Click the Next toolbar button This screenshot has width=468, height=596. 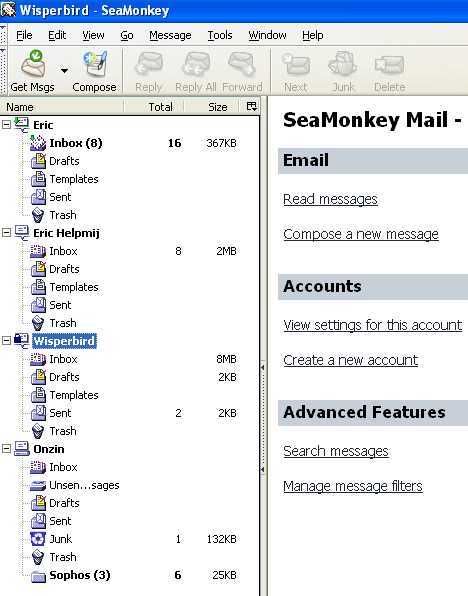tap(296, 71)
